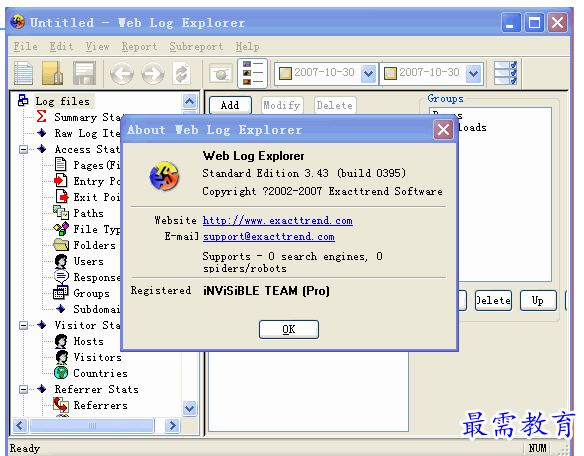Image resolution: width=584 pixels, height=456 pixels.
Task: Click the File Types colored shapes icon
Action: [61, 228]
